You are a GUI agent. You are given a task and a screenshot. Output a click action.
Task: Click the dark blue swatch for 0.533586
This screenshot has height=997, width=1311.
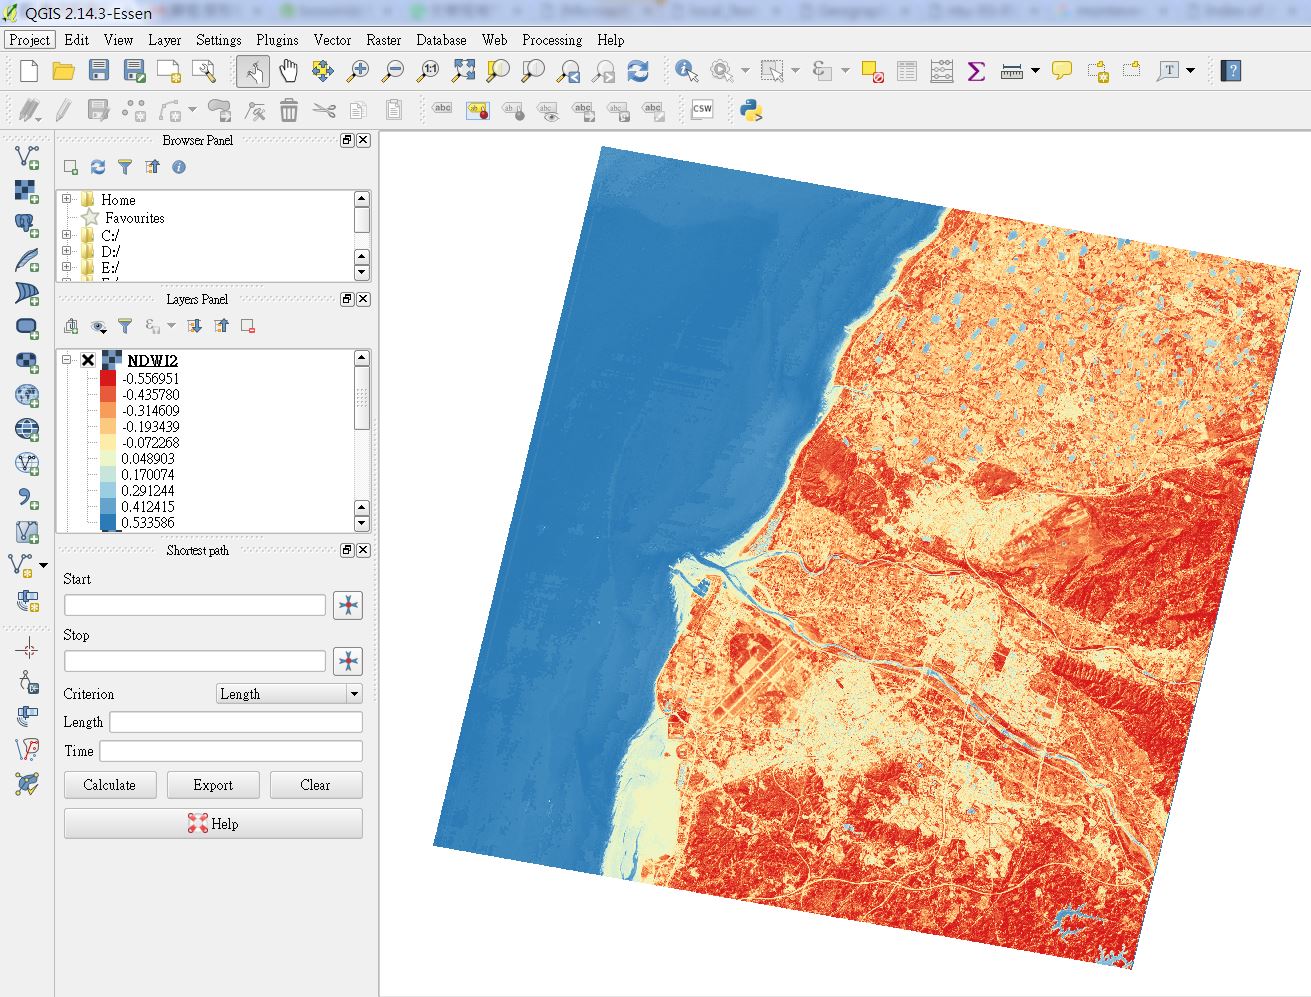click(108, 523)
